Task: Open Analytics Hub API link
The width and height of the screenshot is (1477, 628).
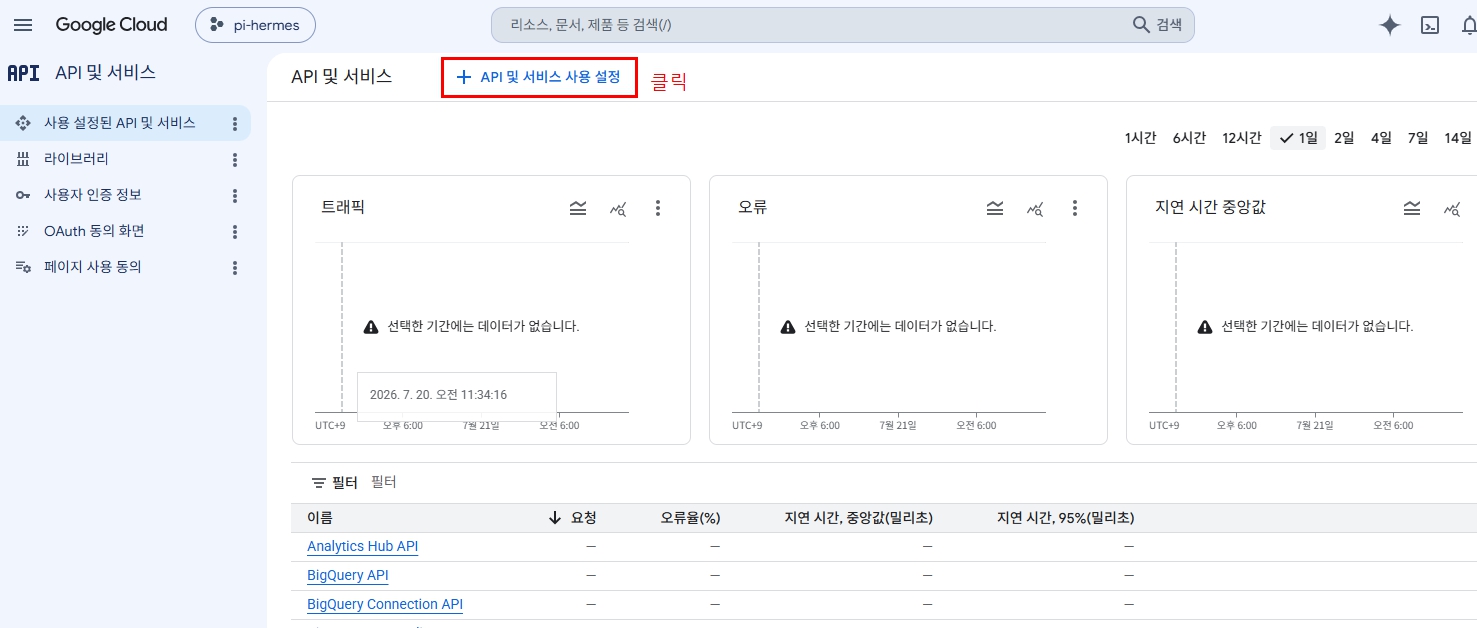Action: [363, 547]
